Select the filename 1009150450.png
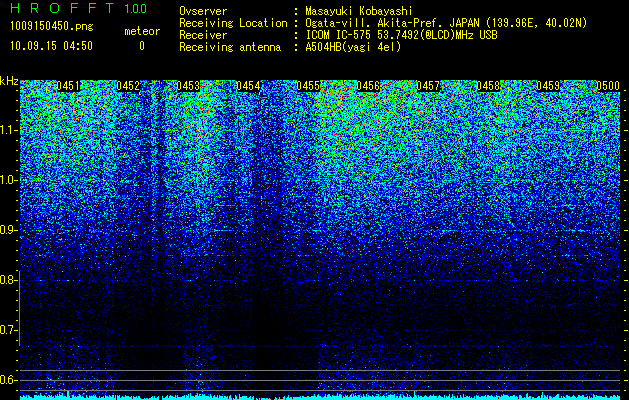Viewport: 629px width, 400px height. (x=52, y=27)
